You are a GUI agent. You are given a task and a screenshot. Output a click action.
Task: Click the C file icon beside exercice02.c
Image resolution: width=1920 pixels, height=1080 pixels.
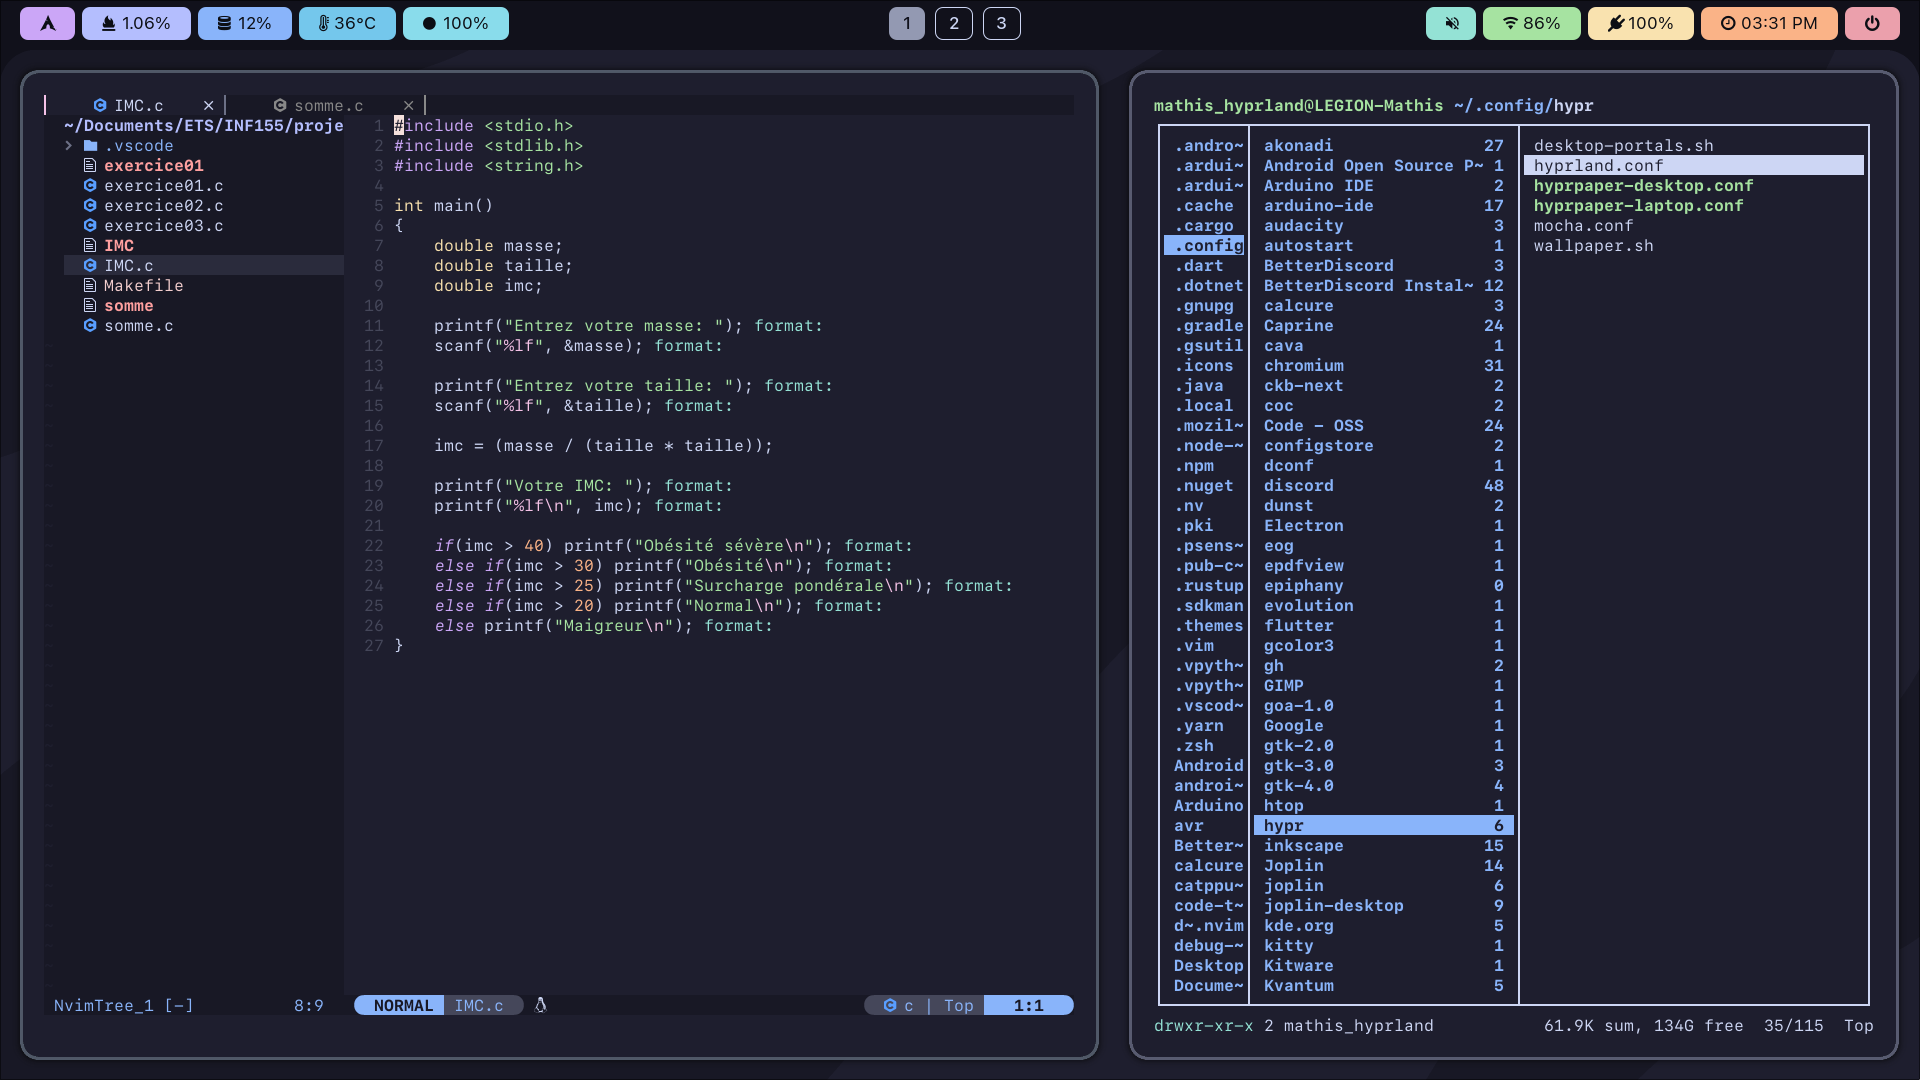[x=90, y=205]
